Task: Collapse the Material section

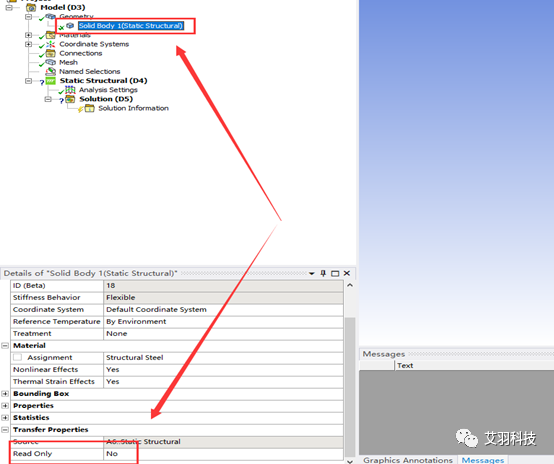Action: 5,346
